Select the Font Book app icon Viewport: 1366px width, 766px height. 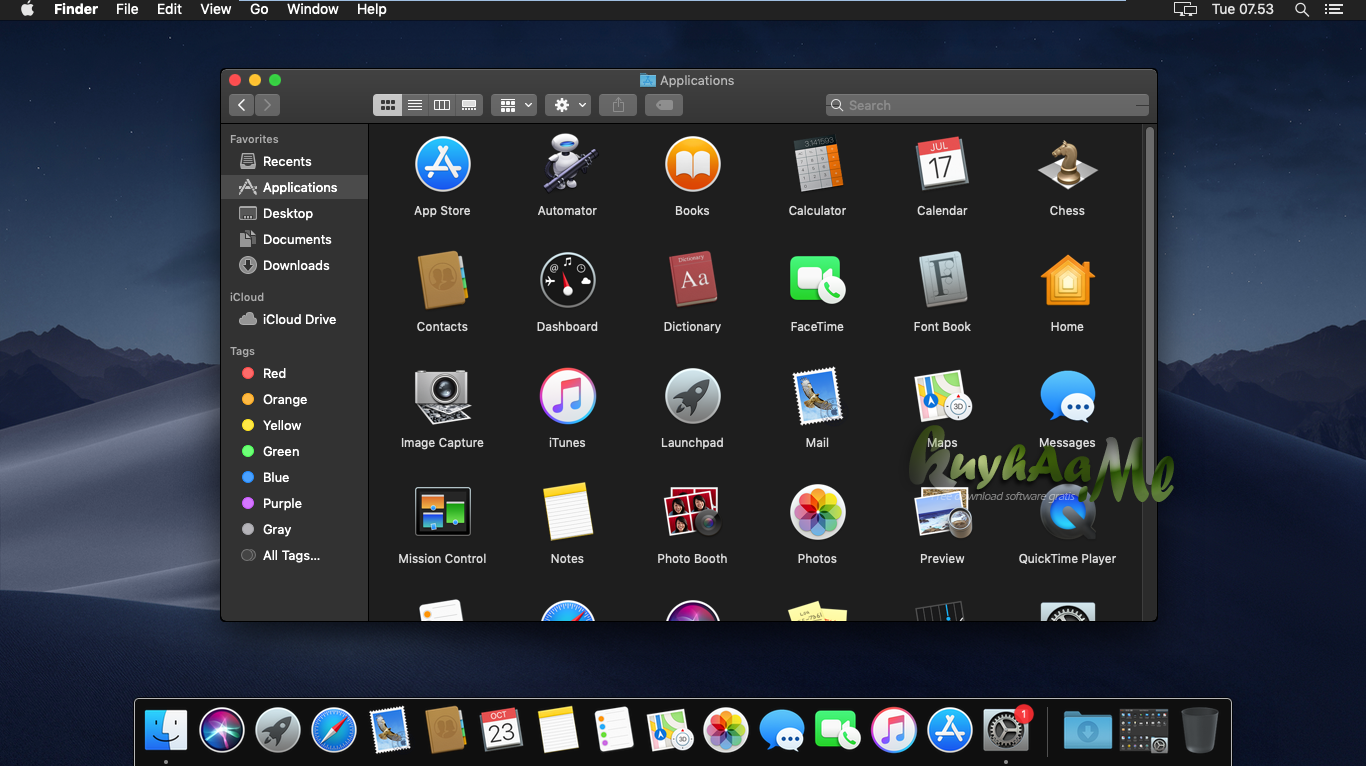(x=942, y=280)
